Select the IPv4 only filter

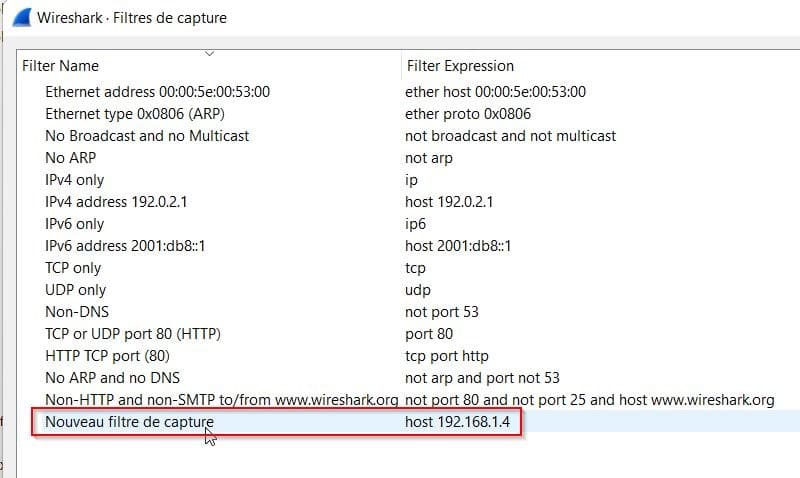pyautogui.click(x=74, y=180)
